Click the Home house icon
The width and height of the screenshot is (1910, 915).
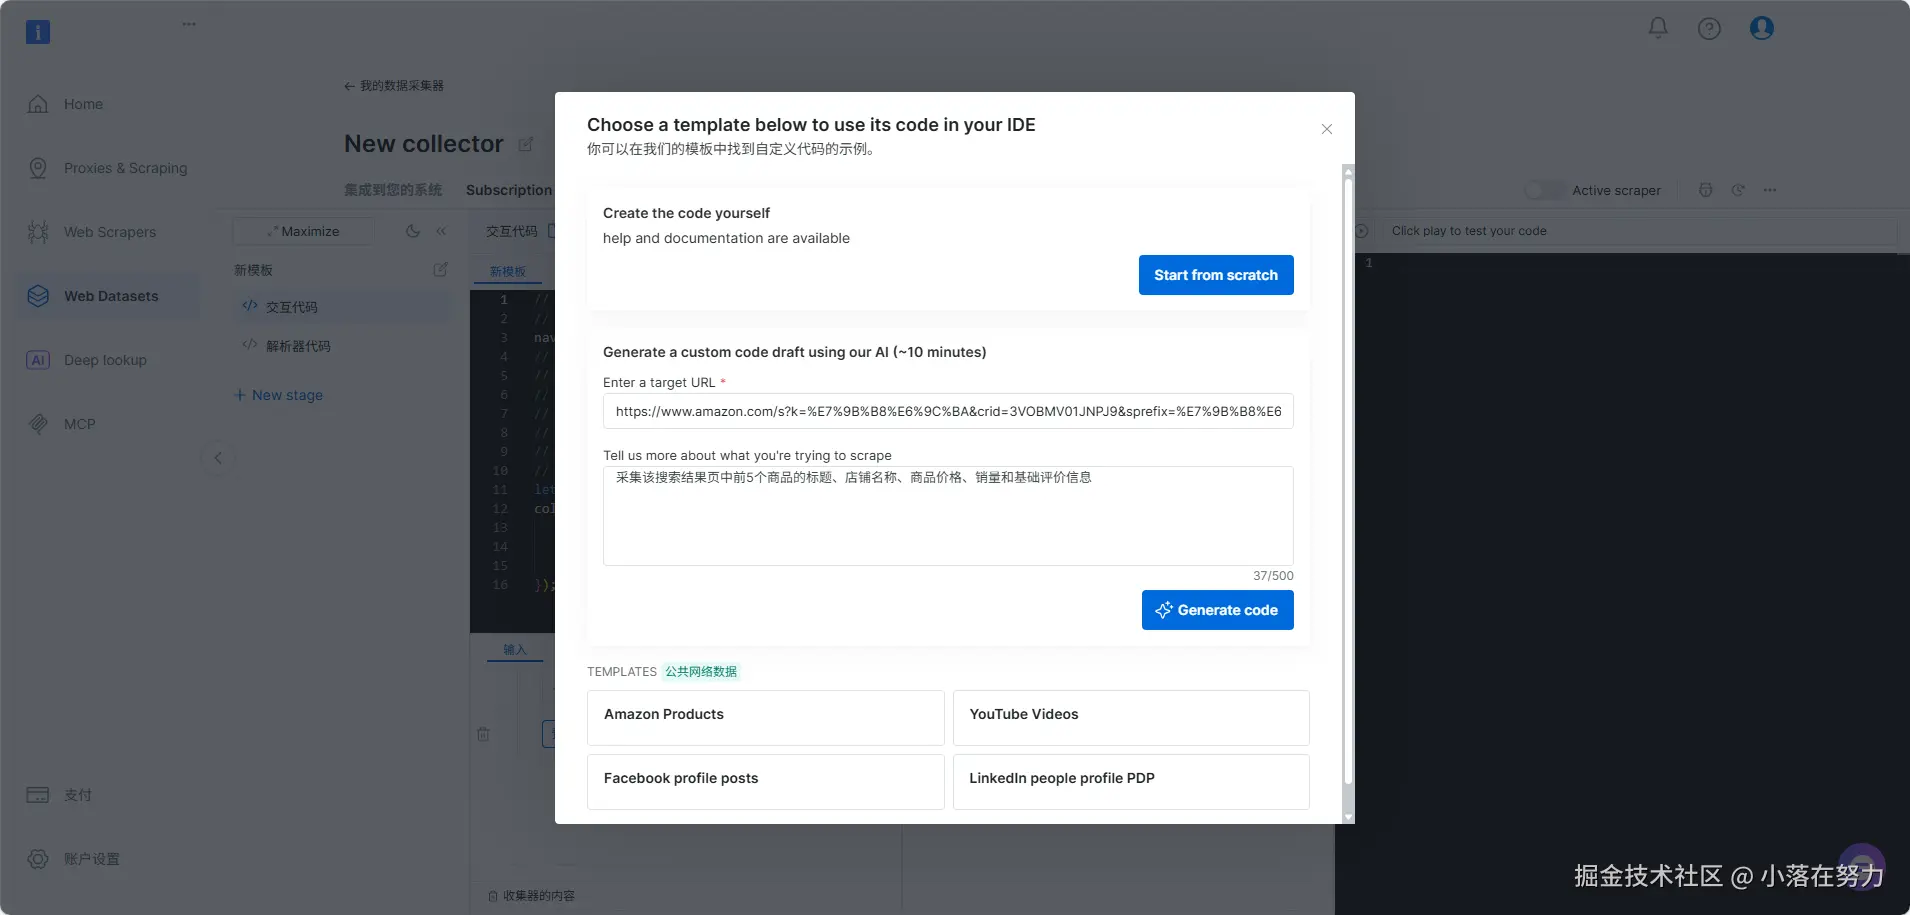pyautogui.click(x=38, y=104)
